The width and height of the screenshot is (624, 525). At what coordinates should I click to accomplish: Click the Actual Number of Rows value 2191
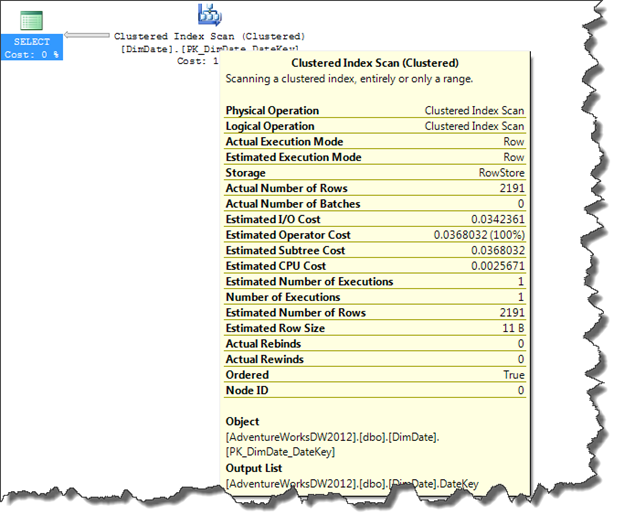tap(512, 188)
